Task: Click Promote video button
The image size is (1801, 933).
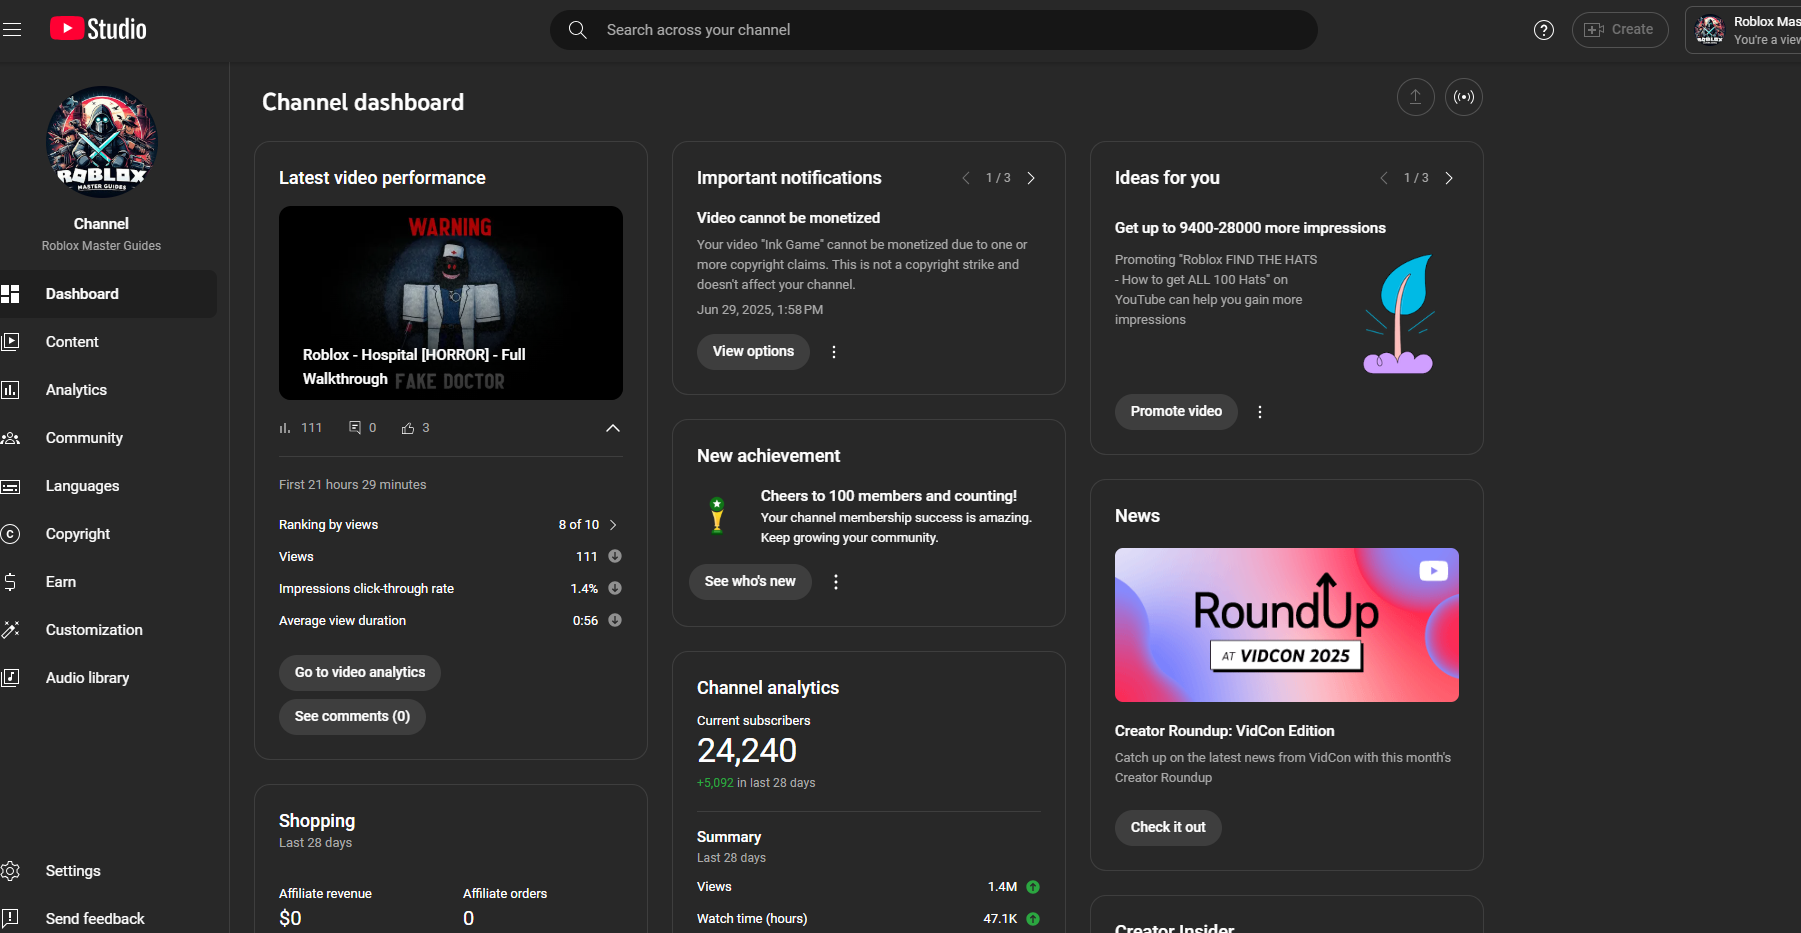Action: (1176, 412)
